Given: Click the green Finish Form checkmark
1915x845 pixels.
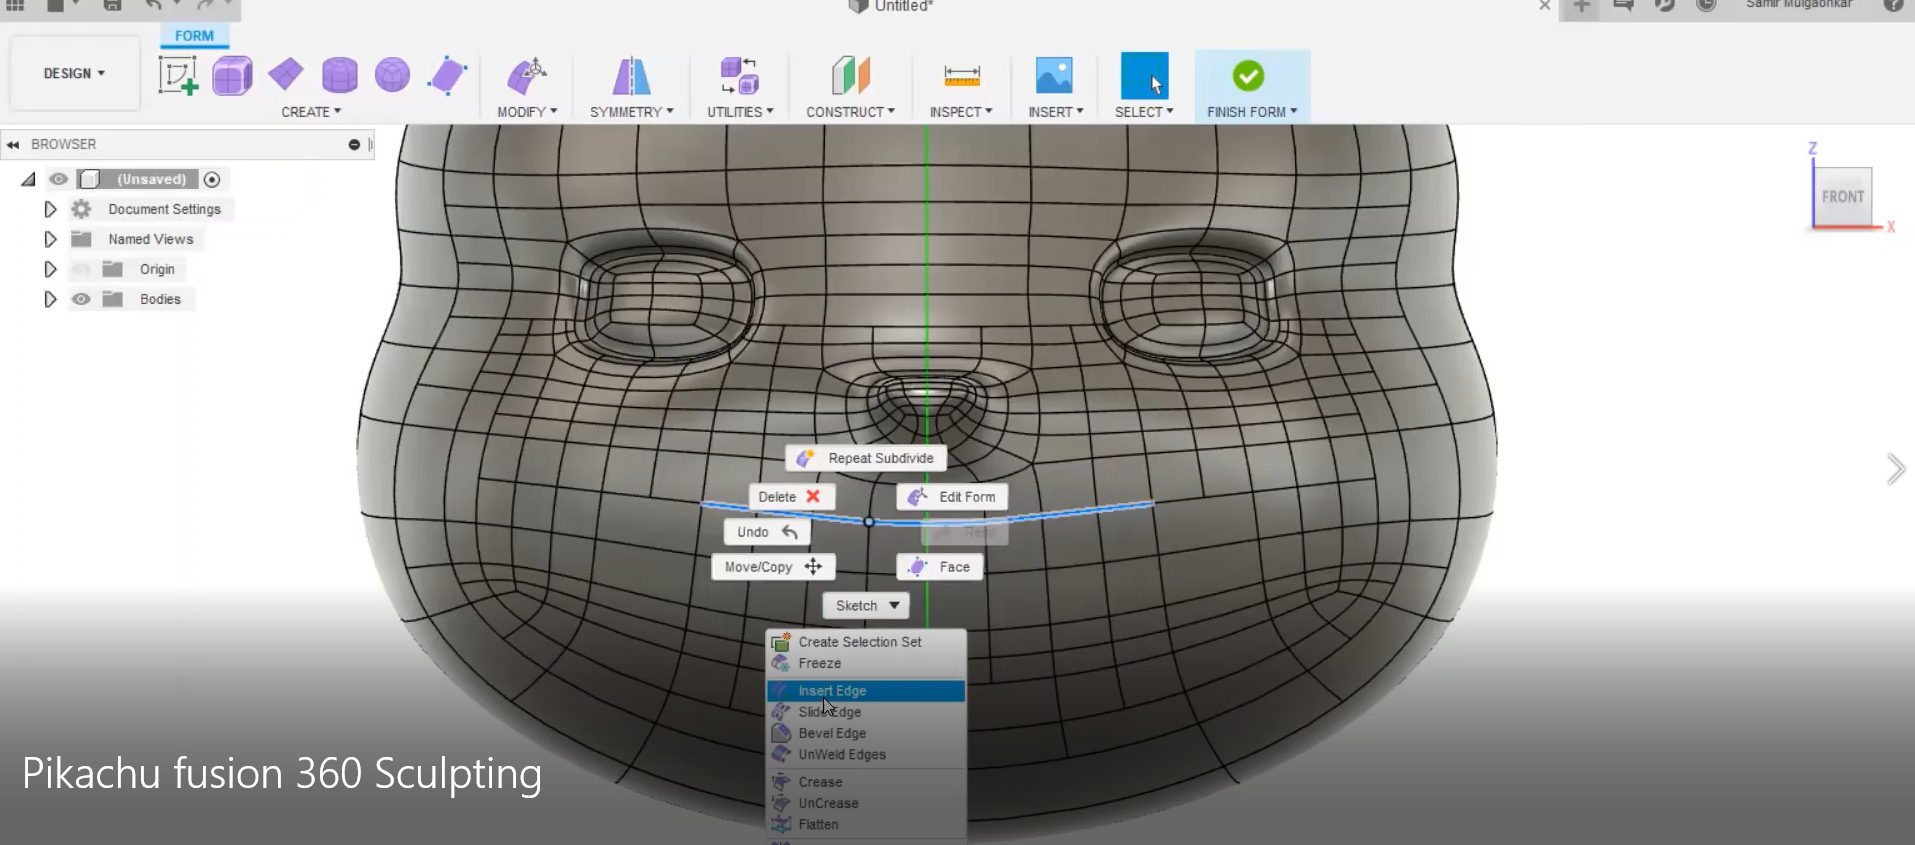Looking at the screenshot, I should click(x=1248, y=75).
